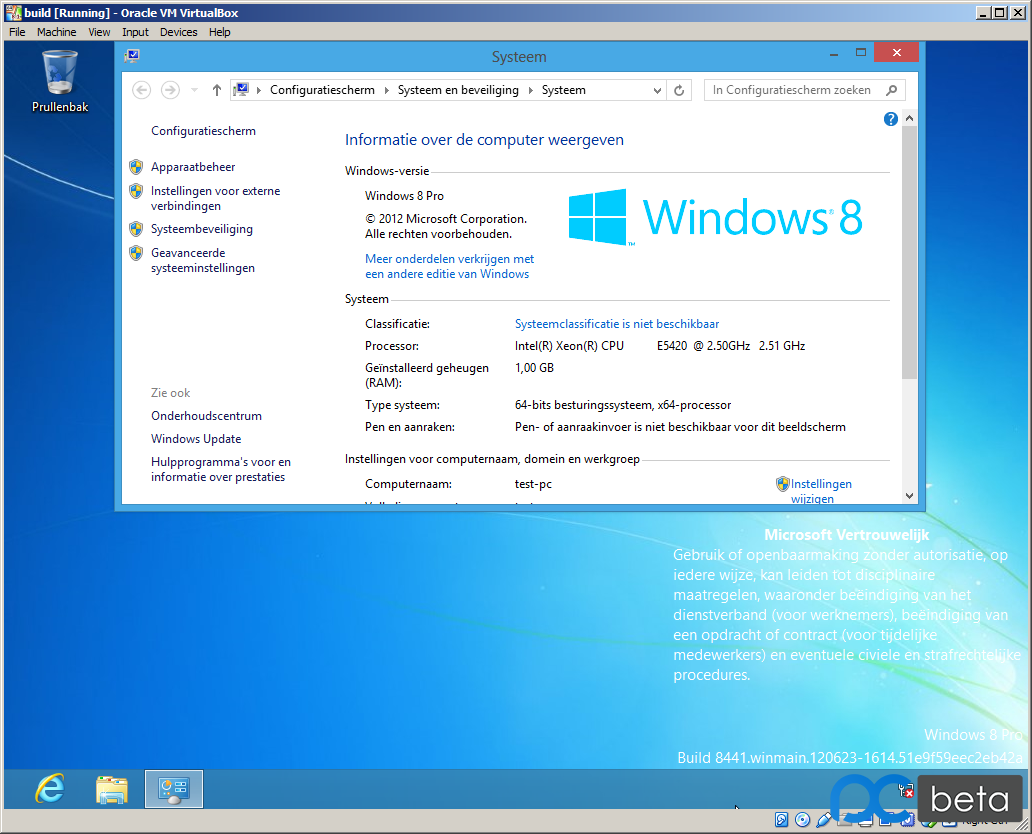Image resolution: width=1032 pixels, height=834 pixels.
Task: Click the Control Panel taskbar icon
Action: coord(174,789)
